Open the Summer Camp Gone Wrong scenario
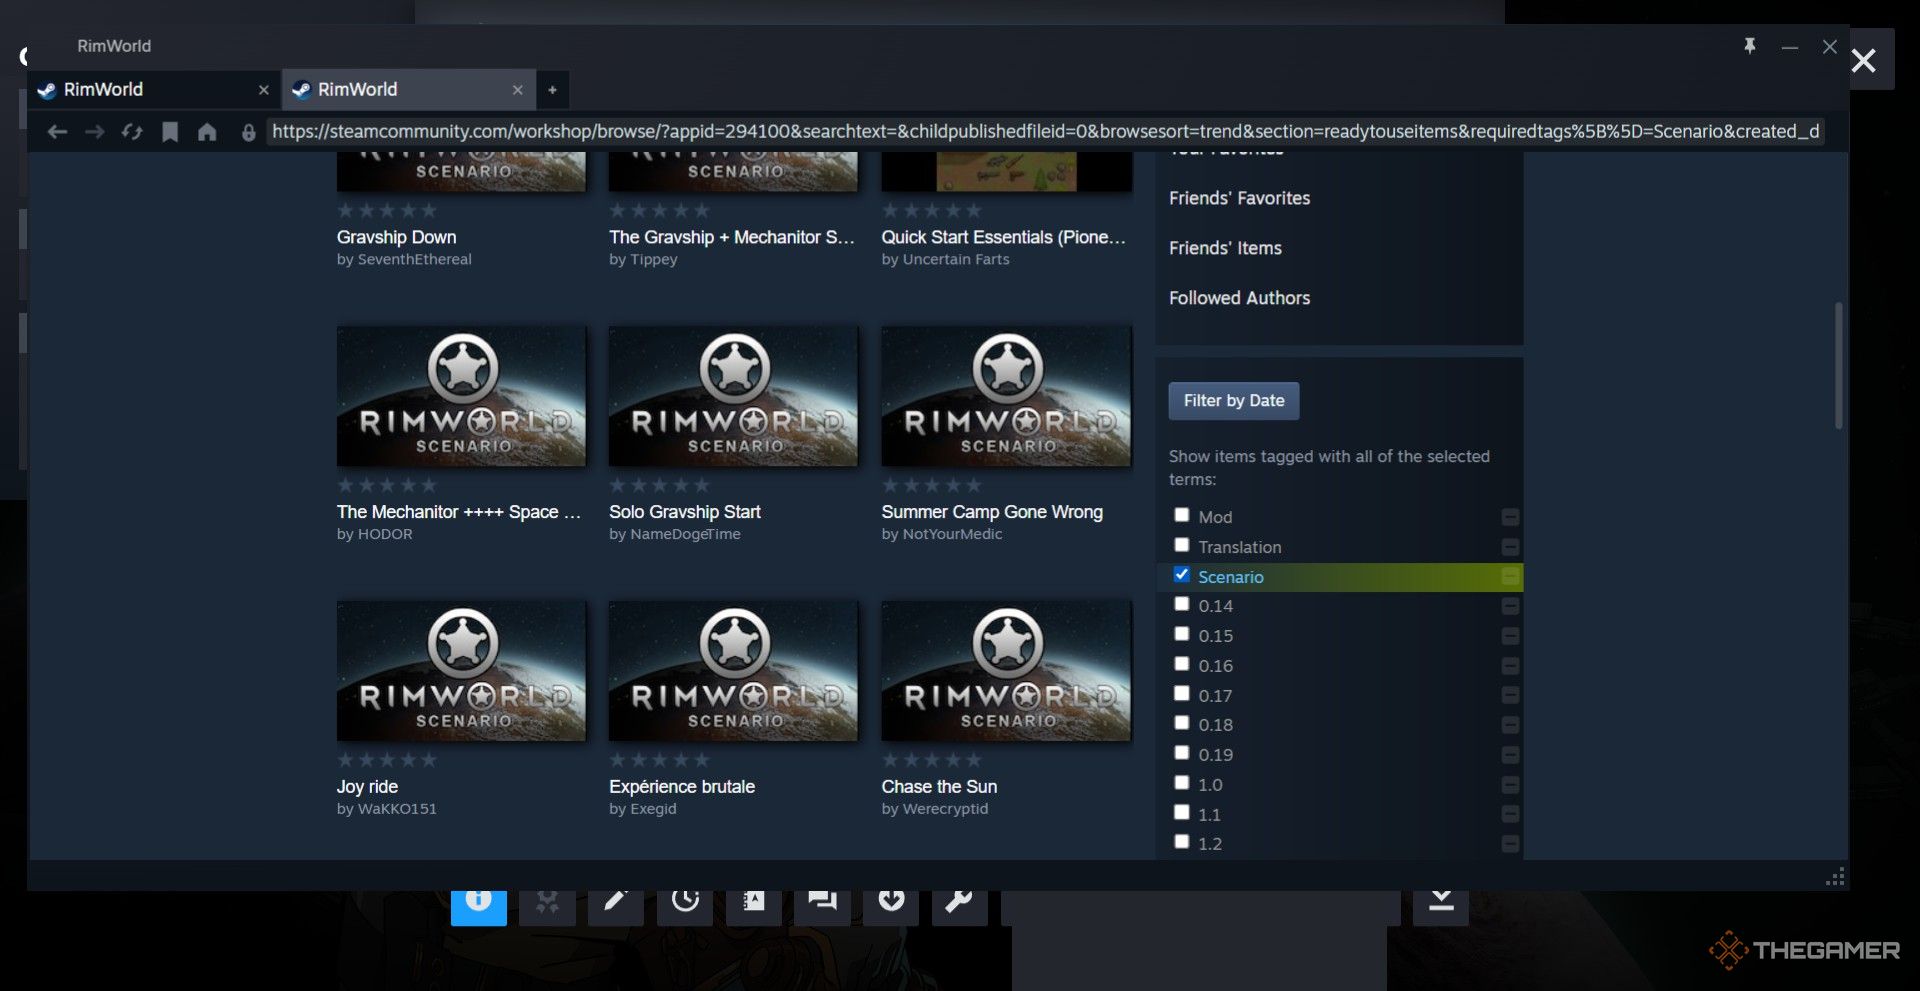The height and width of the screenshot is (991, 1920). click(991, 512)
